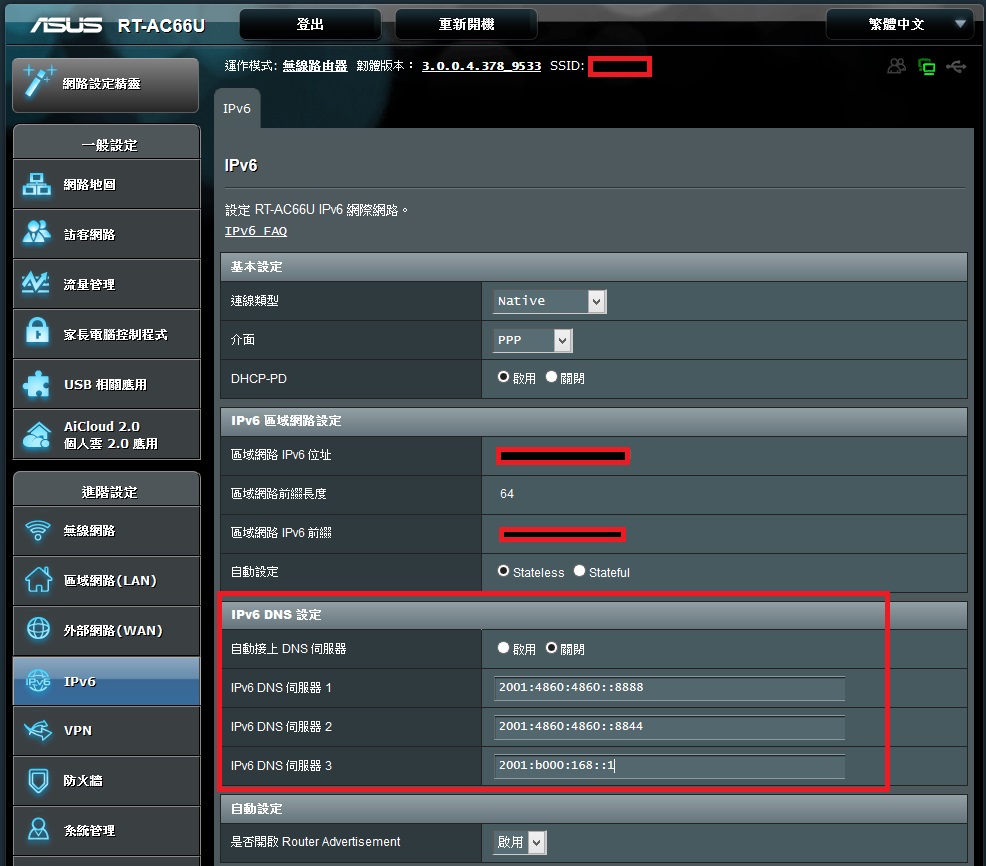Click the IPv6 區域網路設定 section header
Viewport: 986px width, 866px height.
coord(594,421)
